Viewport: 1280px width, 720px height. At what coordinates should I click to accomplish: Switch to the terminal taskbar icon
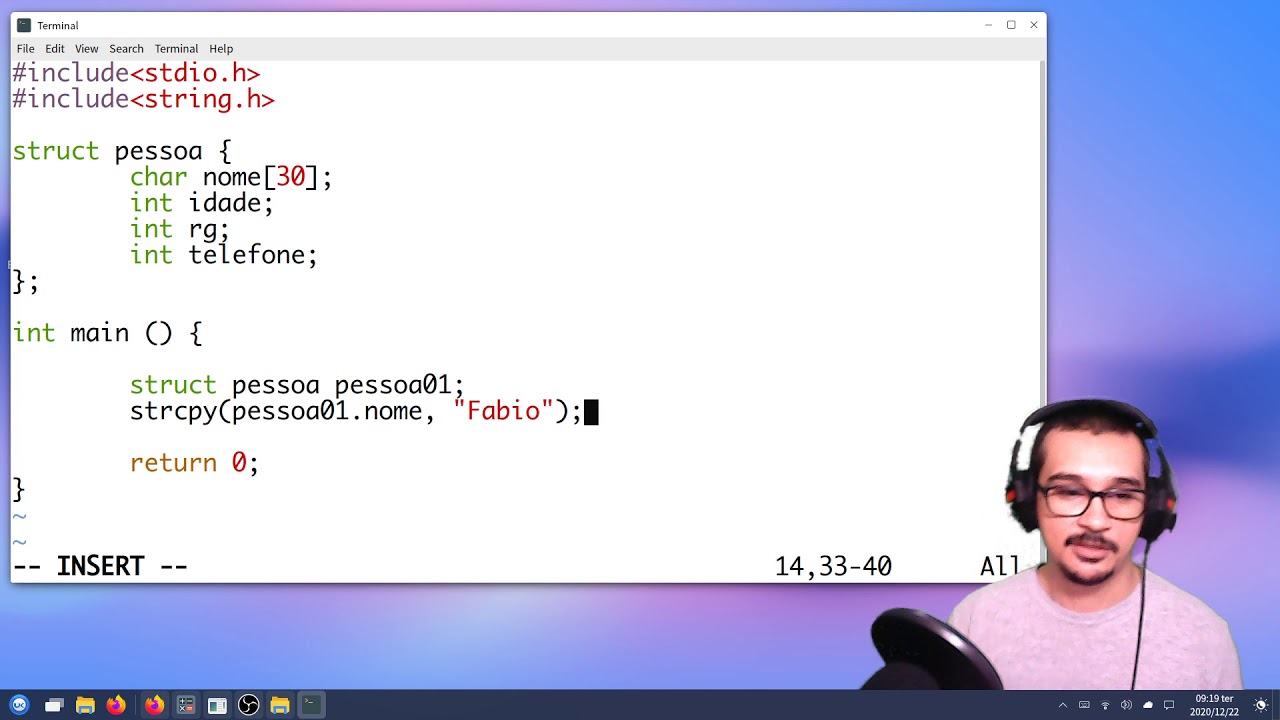[x=310, y=705]
